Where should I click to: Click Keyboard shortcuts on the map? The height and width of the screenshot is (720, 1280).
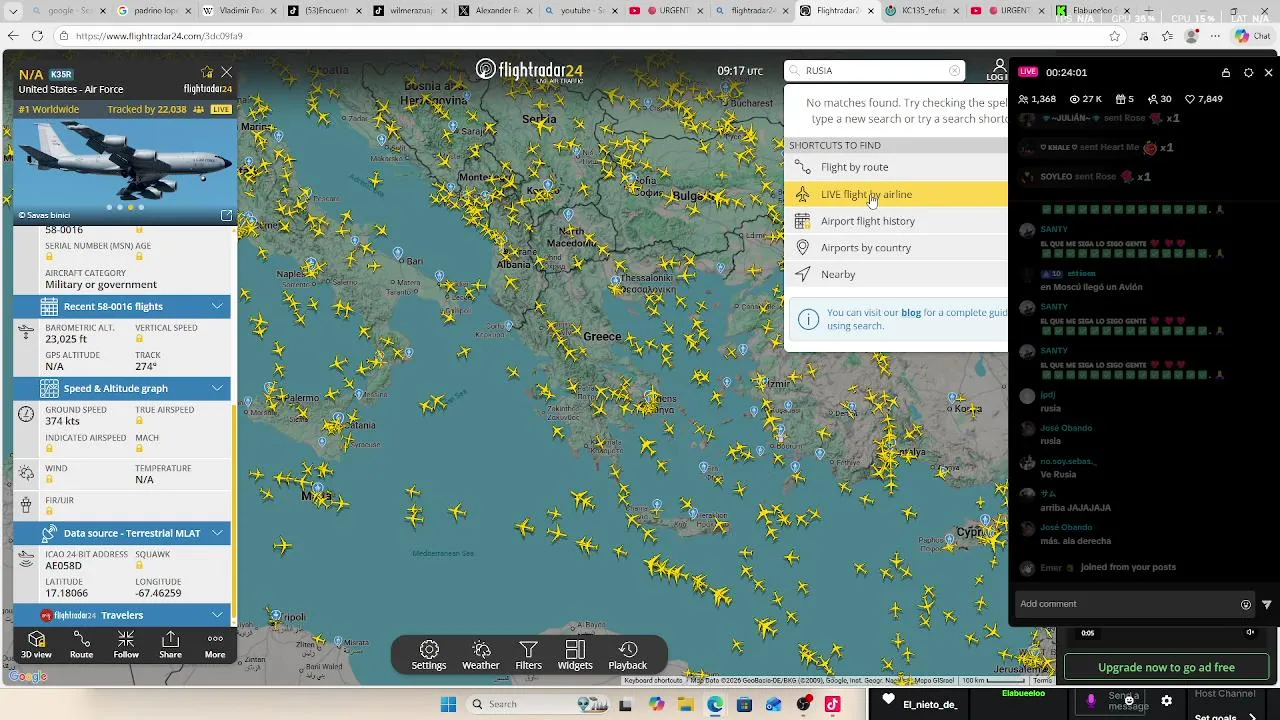point(654,681)
